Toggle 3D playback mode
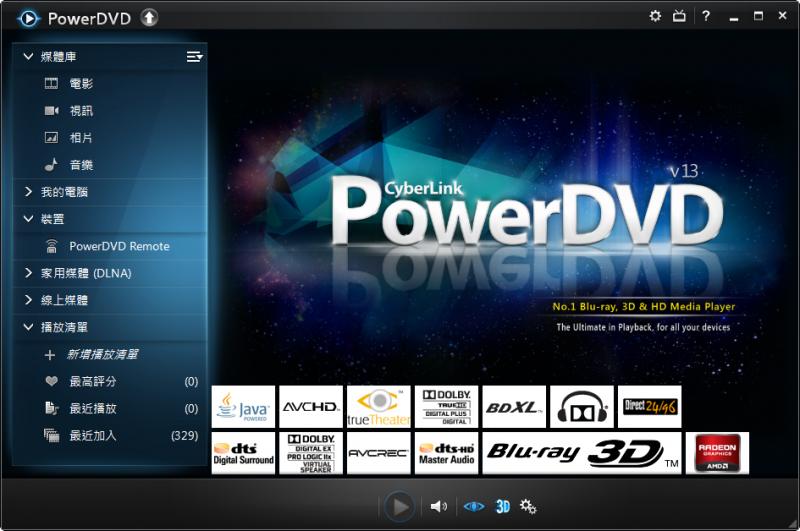 503,507
